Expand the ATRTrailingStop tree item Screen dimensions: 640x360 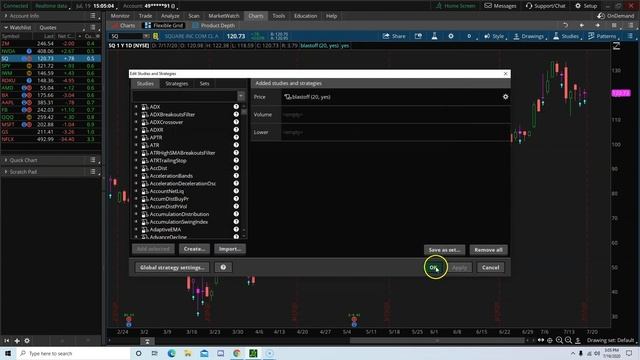pos(136,160)
